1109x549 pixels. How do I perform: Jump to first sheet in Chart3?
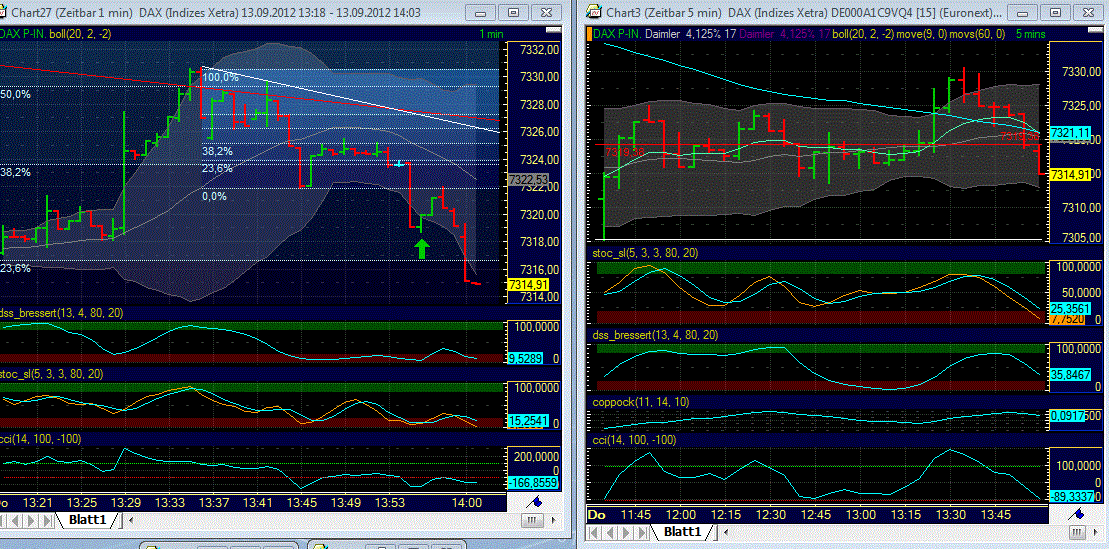tap(596, 531)
